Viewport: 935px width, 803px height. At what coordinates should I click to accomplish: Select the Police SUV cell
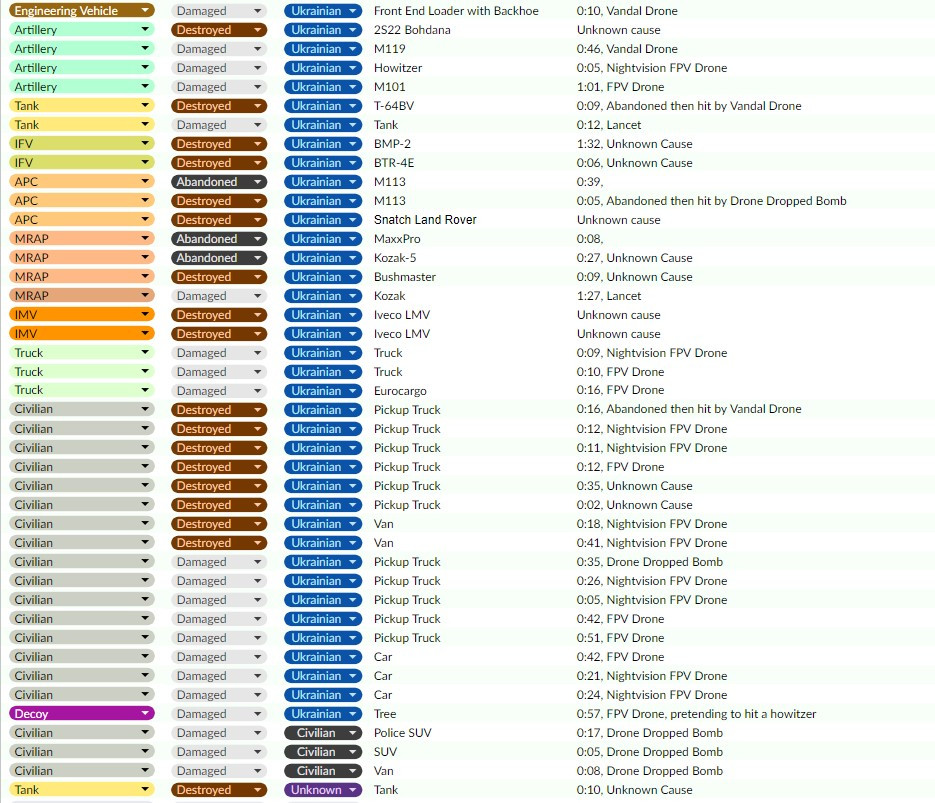point(403,733)
